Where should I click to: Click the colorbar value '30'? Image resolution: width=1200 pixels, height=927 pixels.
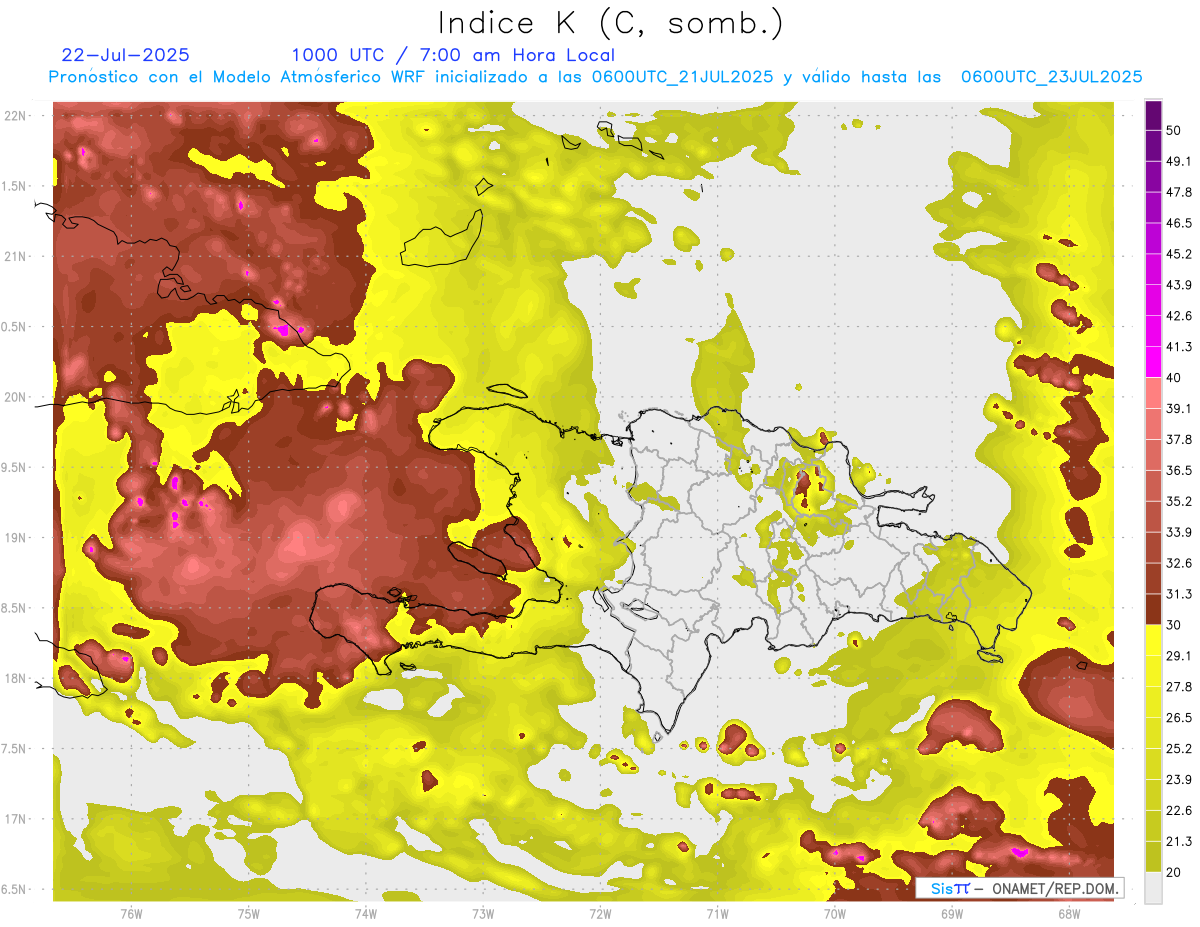(1175, 625)
